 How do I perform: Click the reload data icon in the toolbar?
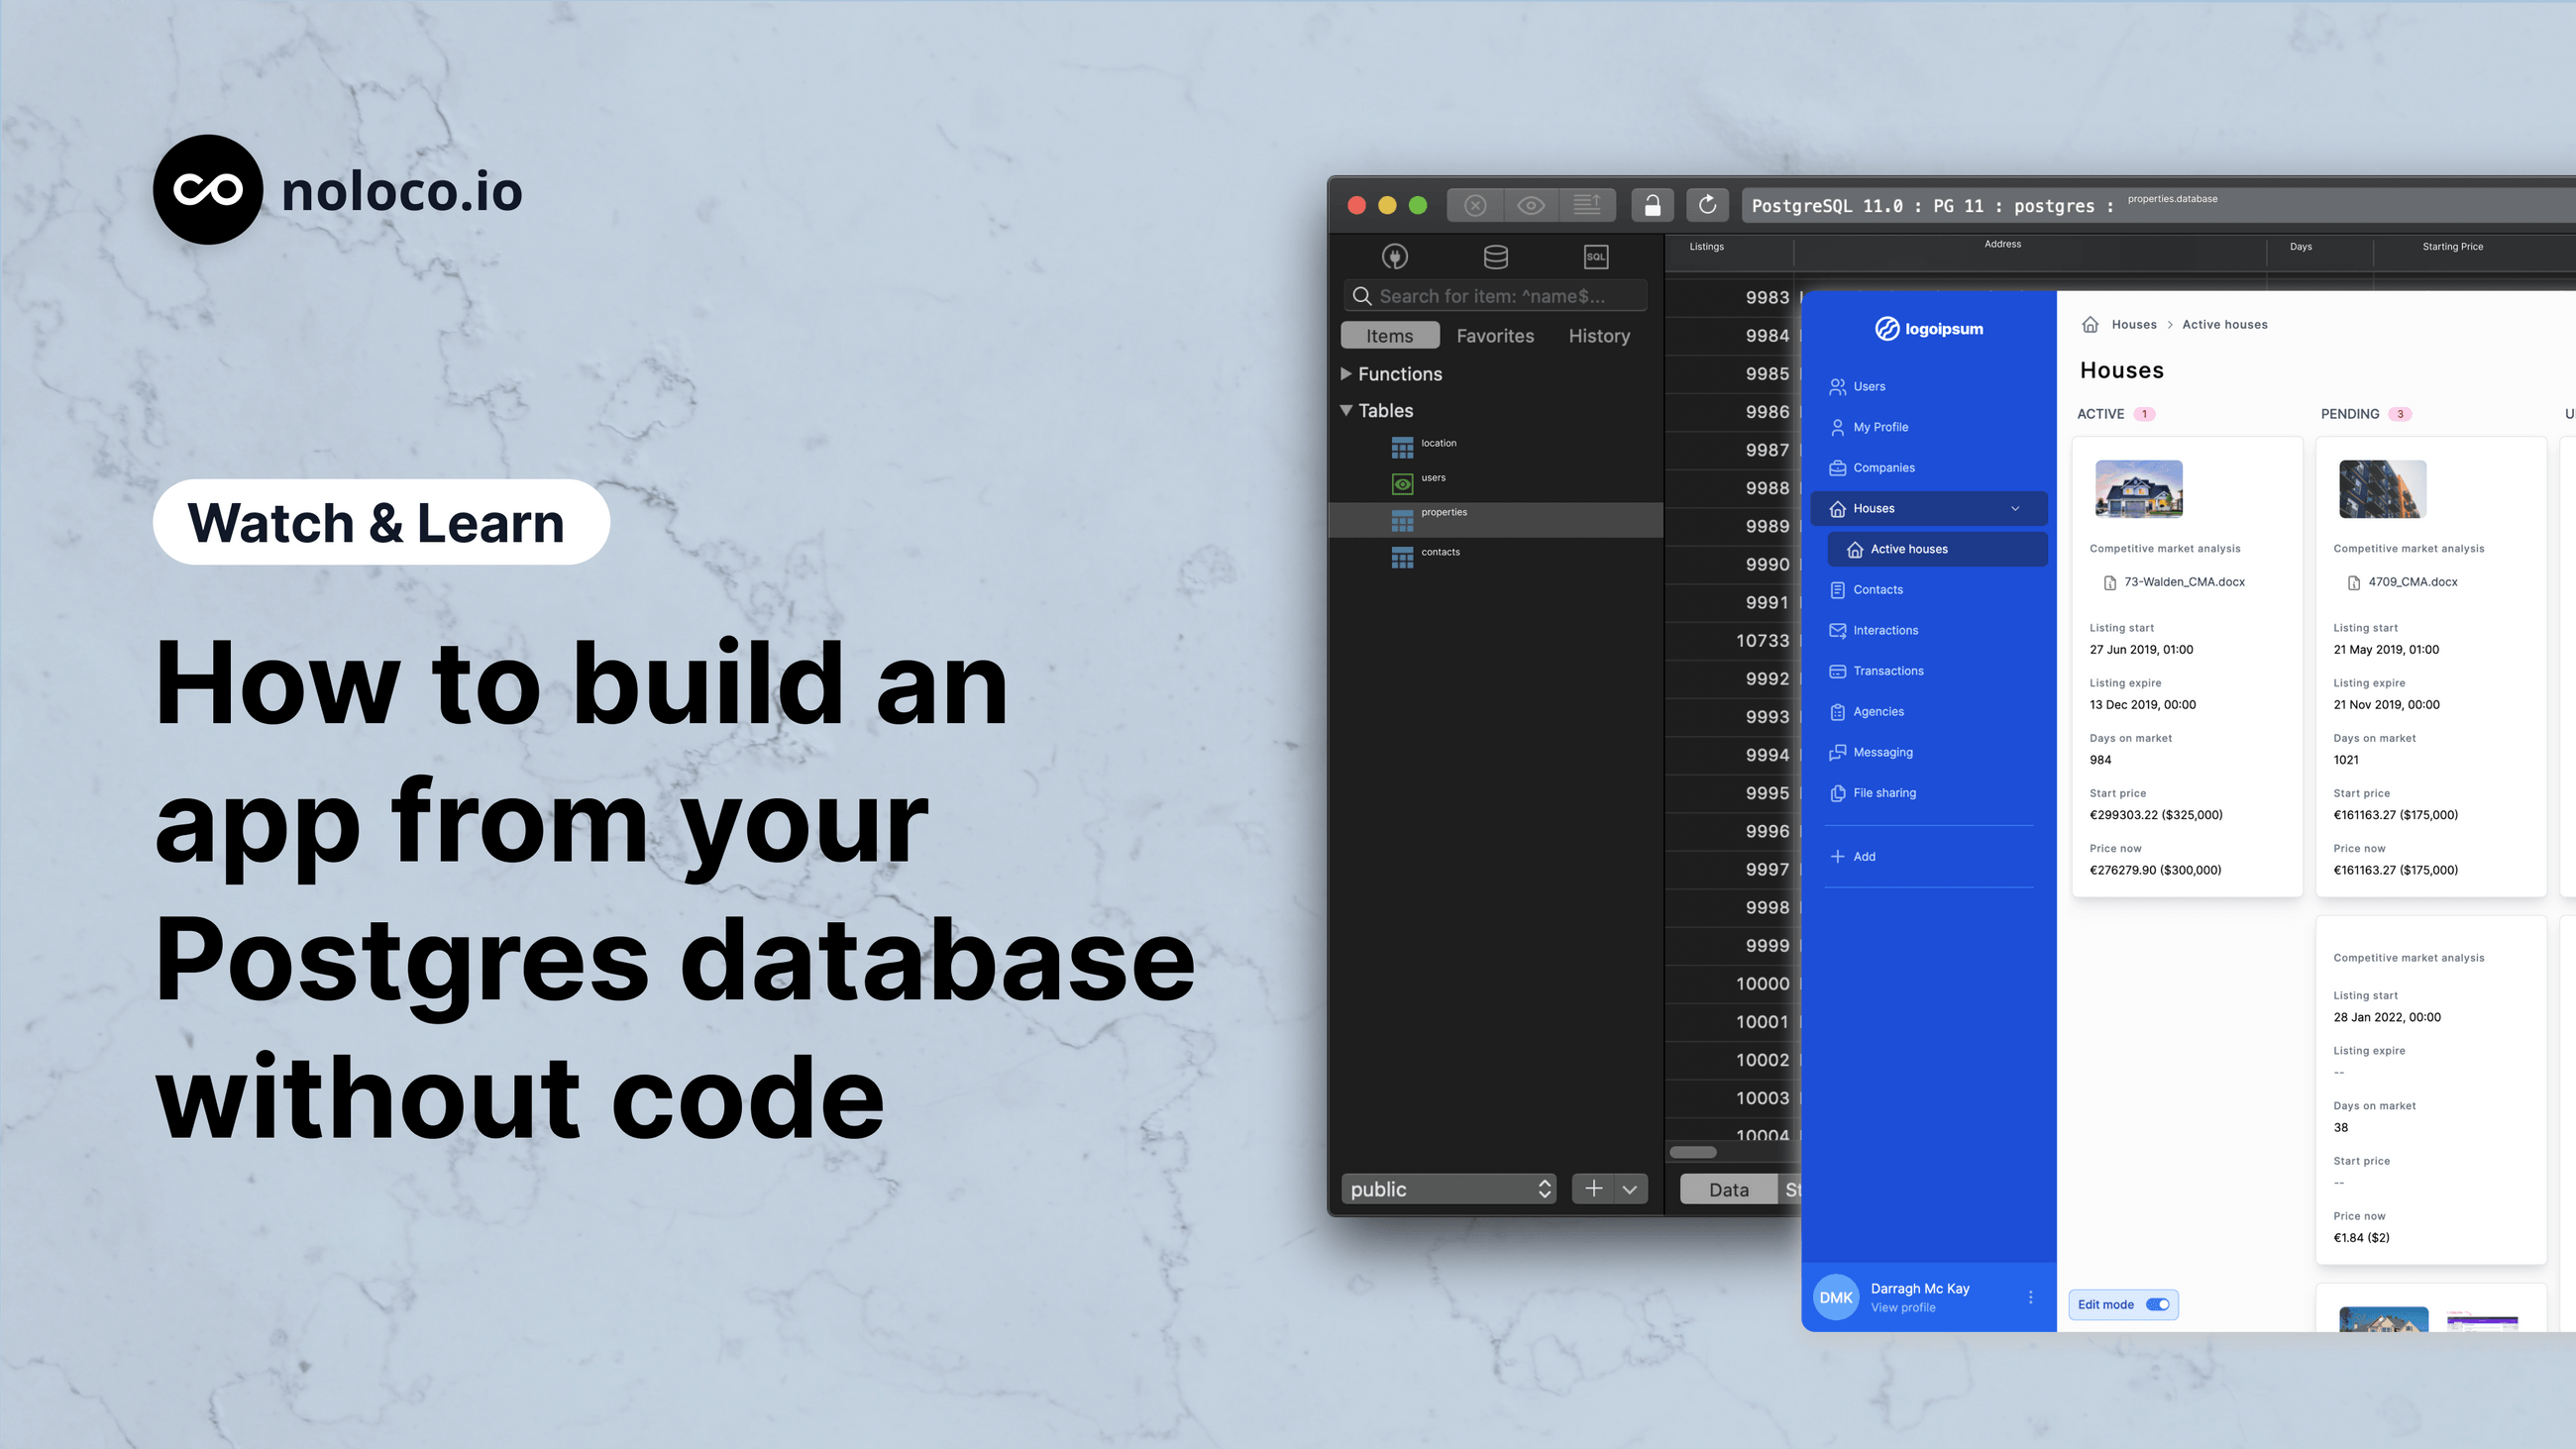tap(1707, 205)
